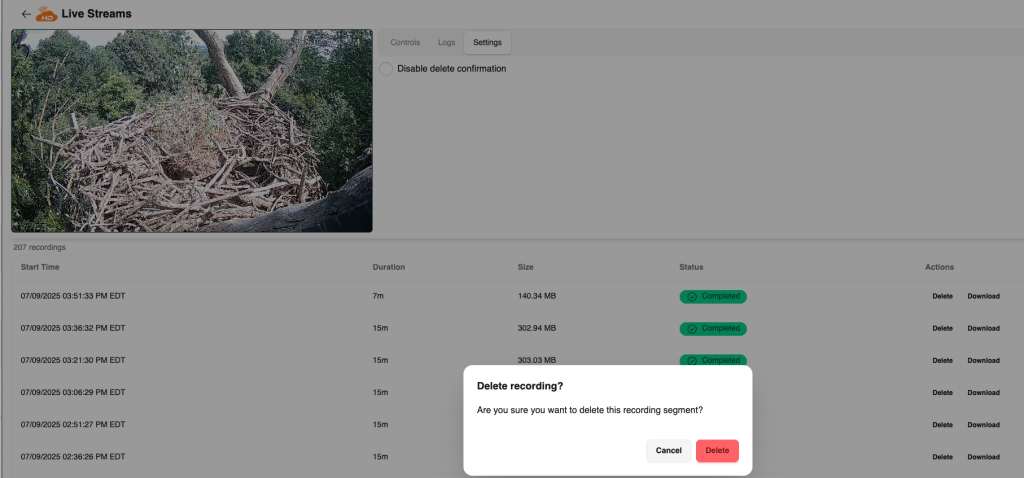This screenshot has height=478, width=1024.
Task: Delete the 03:51:33 PM recording
Action: click(942, 297)
